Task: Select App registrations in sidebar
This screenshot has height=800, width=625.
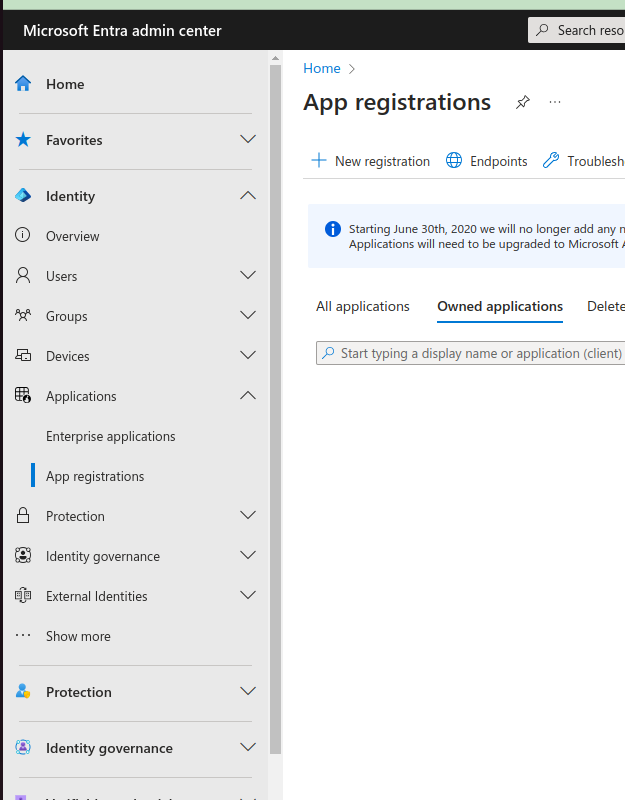Action: pos(95,476)
